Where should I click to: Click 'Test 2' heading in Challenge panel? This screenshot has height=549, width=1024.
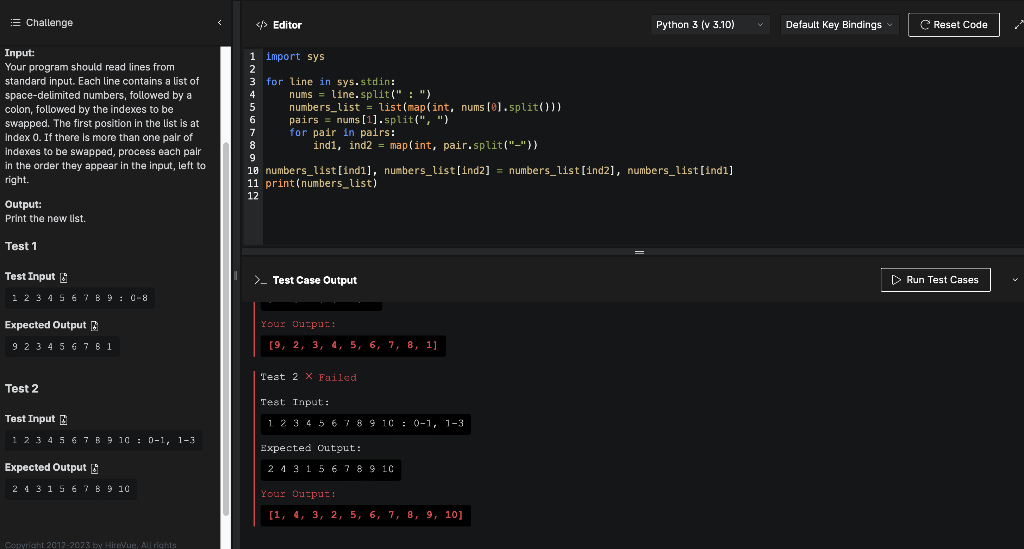click(22, 389)
